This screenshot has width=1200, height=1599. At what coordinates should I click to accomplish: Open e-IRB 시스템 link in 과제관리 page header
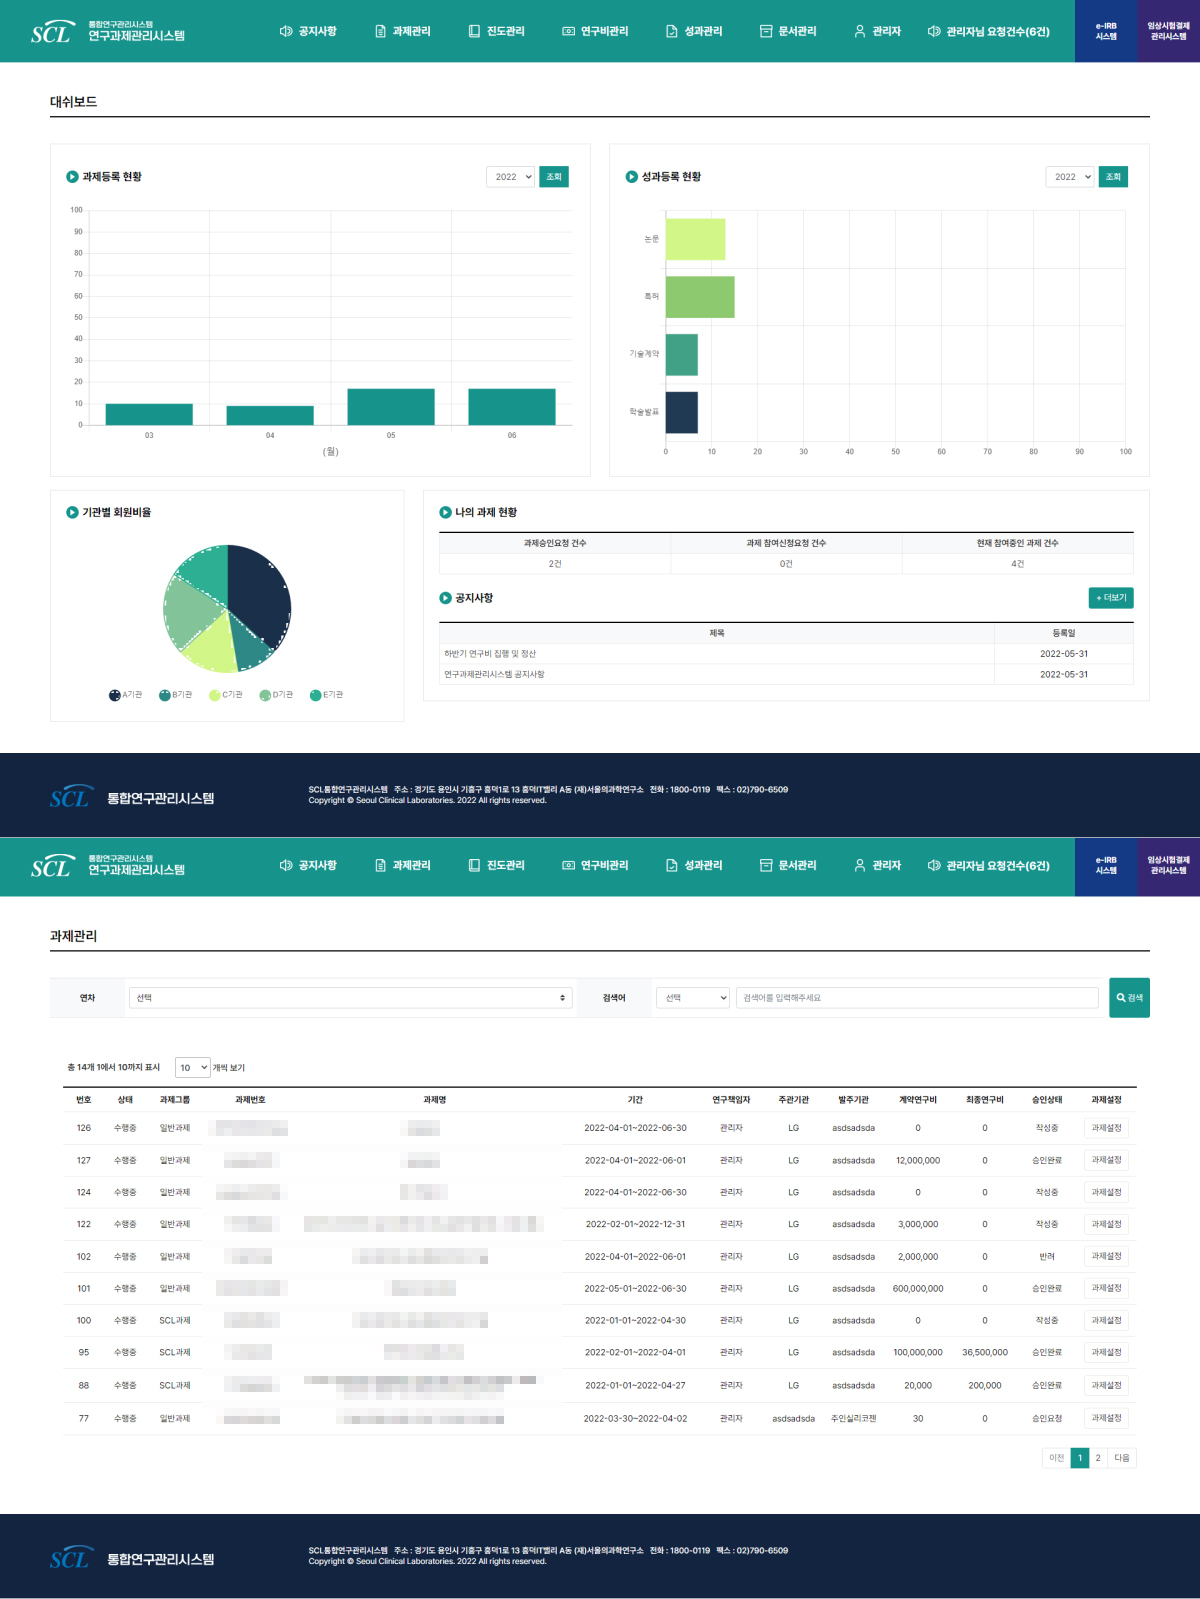click(x=1106, y=865)
